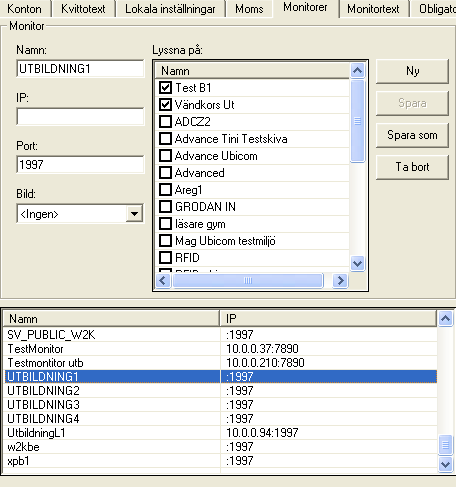Click the empty IP input field
Image resolution: width=456 pixels, height=487 pixels.
80,116
